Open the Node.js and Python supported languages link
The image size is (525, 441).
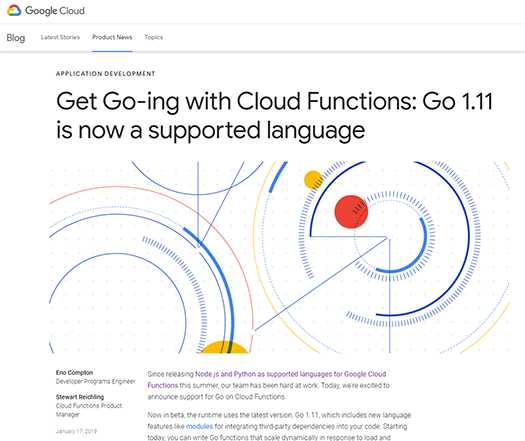pos(267,379)
